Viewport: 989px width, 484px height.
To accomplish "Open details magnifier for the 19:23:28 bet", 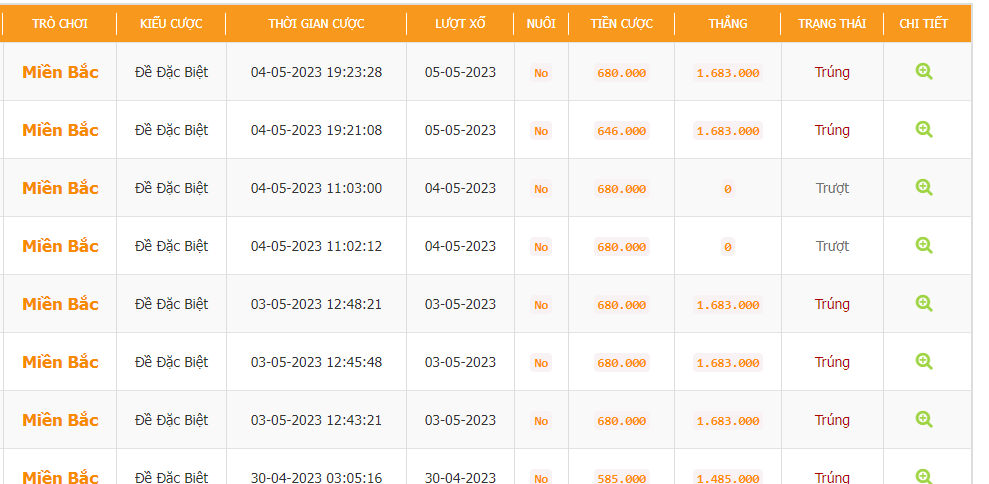I will (x=923, y=71).
